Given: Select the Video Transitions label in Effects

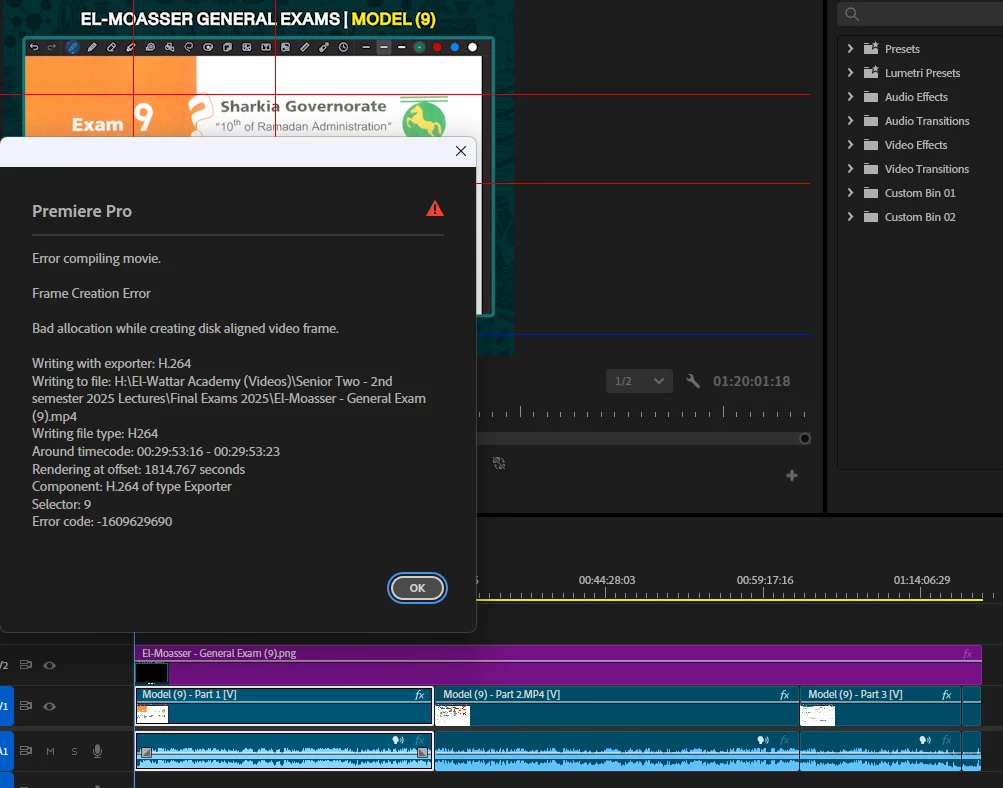Looking at the screenshot, I should [926, 169].
